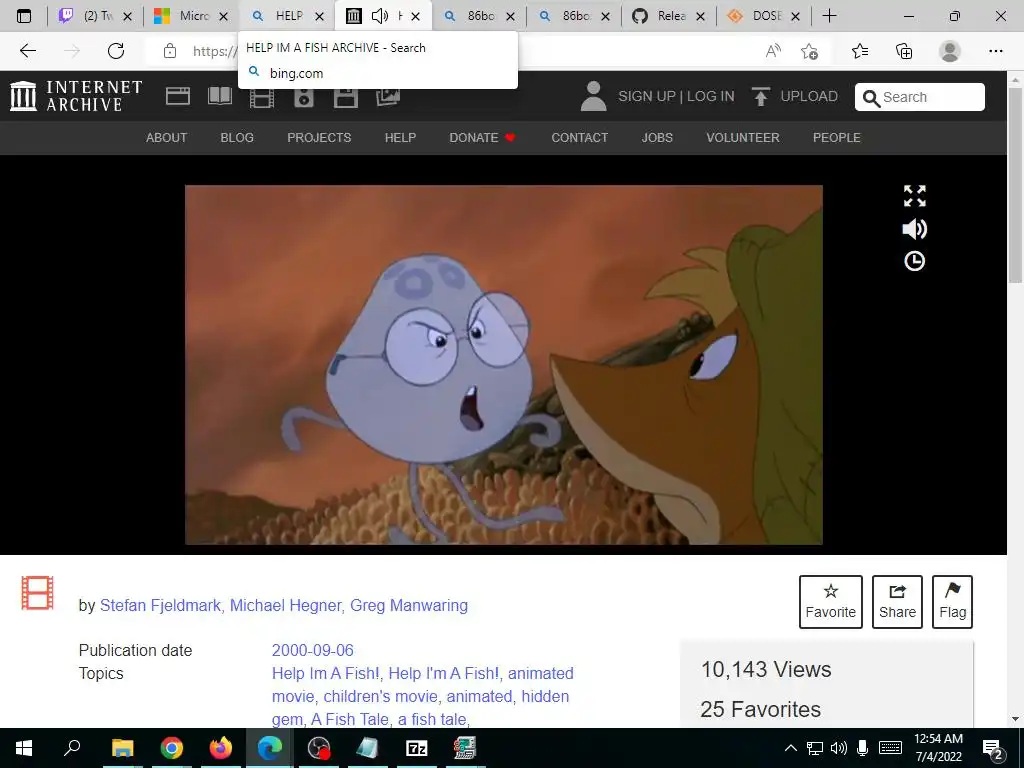Click the Flag button
Screen dimensions: 1024x768
953,602
